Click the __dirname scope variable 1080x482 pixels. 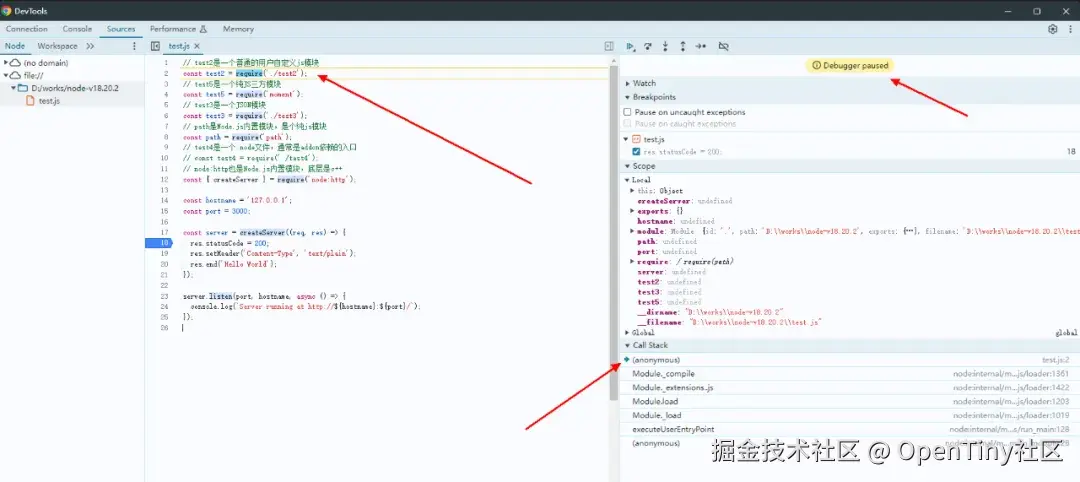(710, 312)
